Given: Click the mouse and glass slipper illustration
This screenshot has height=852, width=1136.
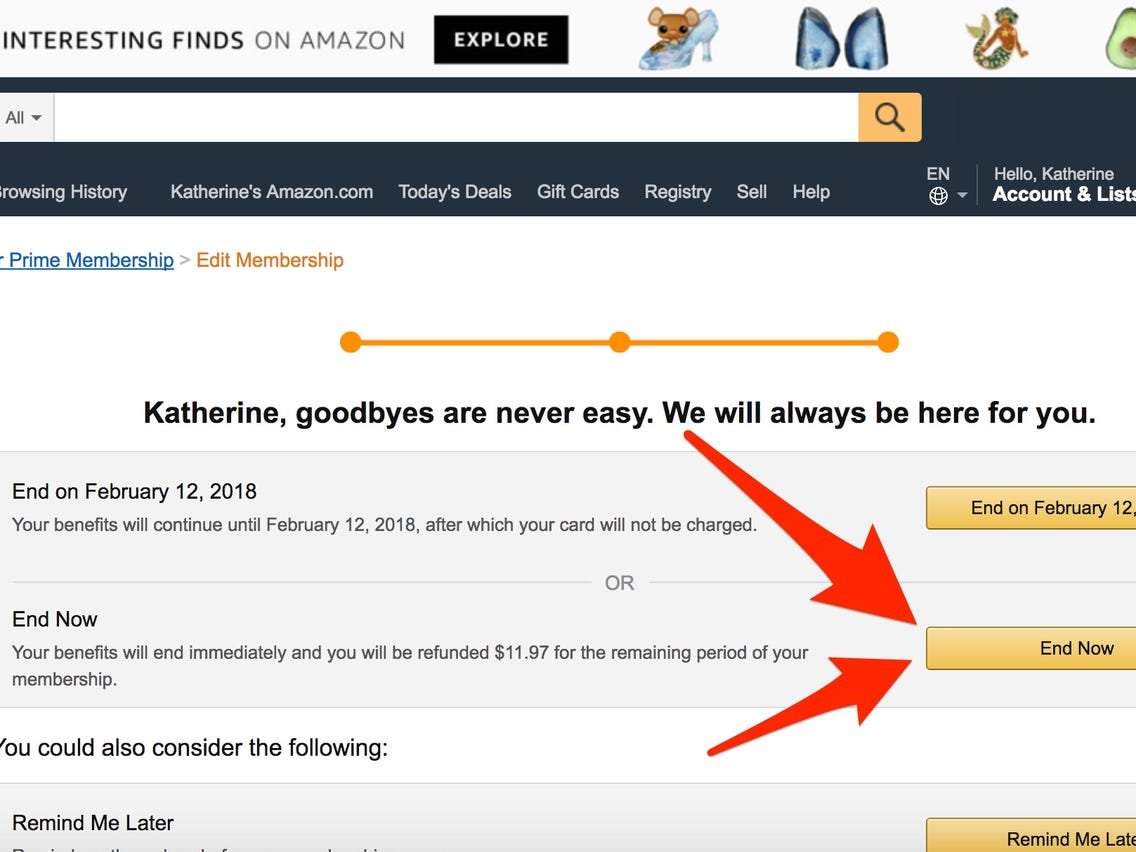Looking at the screenshot, I should point(676,37).
